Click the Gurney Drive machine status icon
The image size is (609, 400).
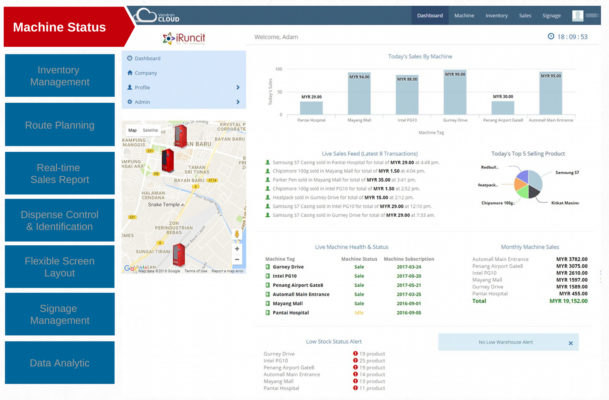[x=268, y=267]
